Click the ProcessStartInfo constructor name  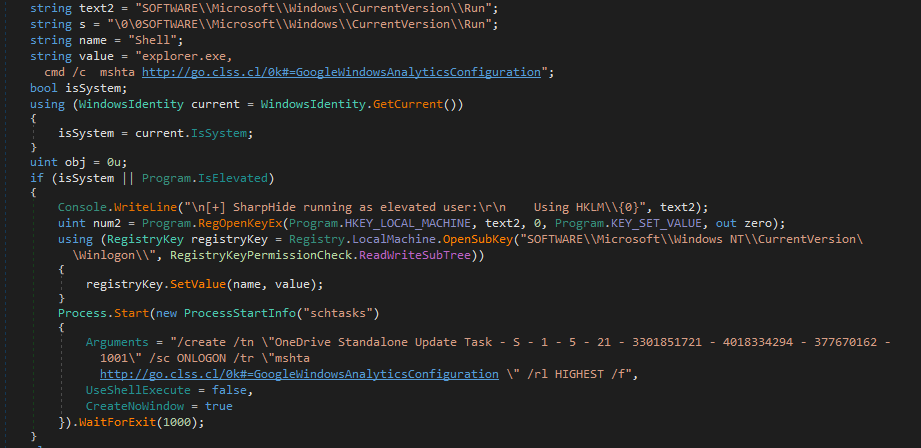click(240, 313)
